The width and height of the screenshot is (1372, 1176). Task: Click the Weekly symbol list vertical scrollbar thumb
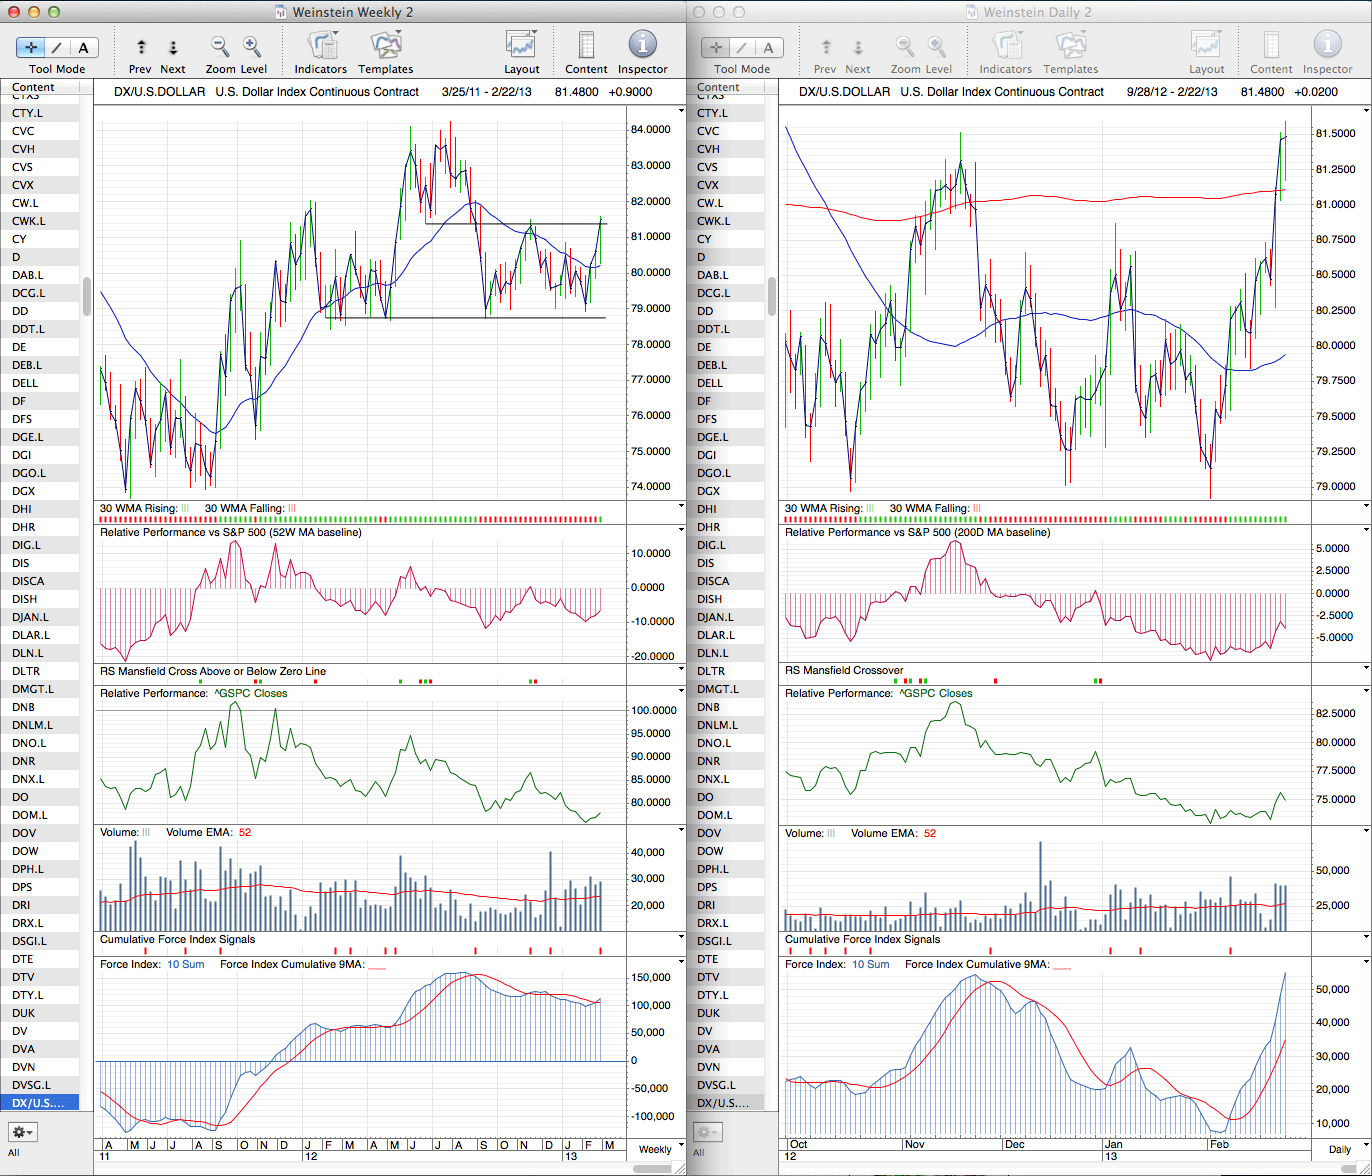(87, 296)
